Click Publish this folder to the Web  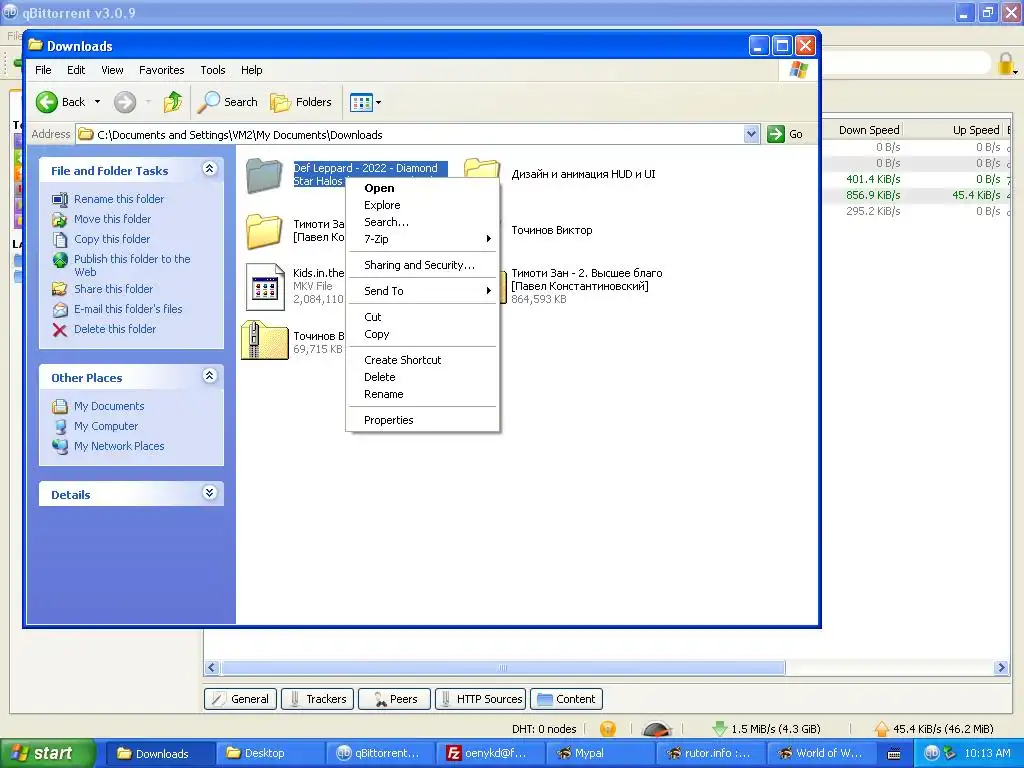pos(132,265)
